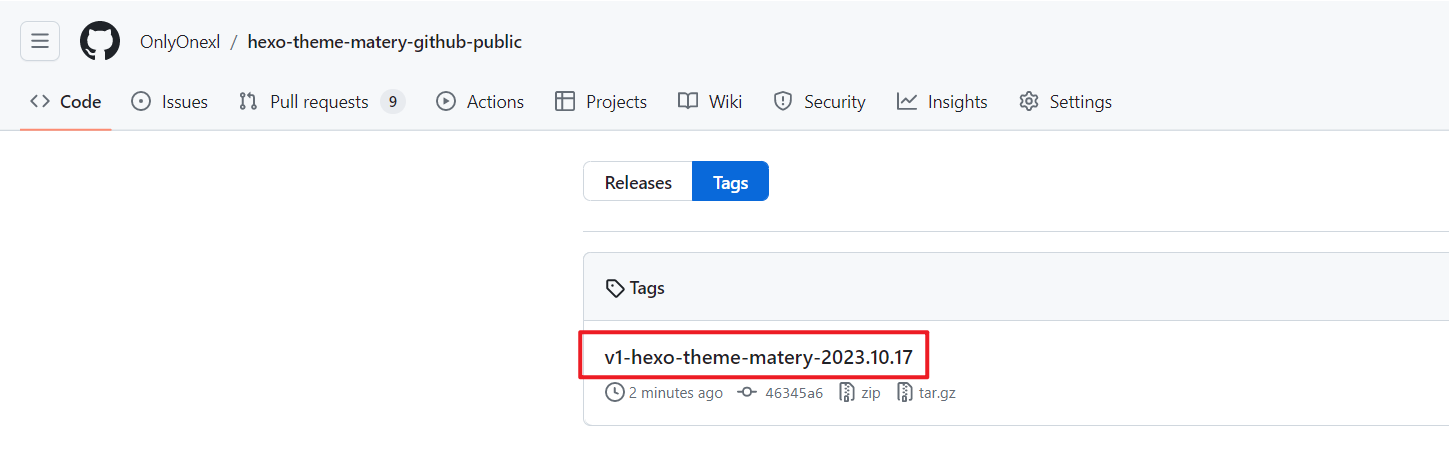Viewport: 1449px width, 476px height.
Task: Click the Insights graph icon
Action: pos(907,102)
